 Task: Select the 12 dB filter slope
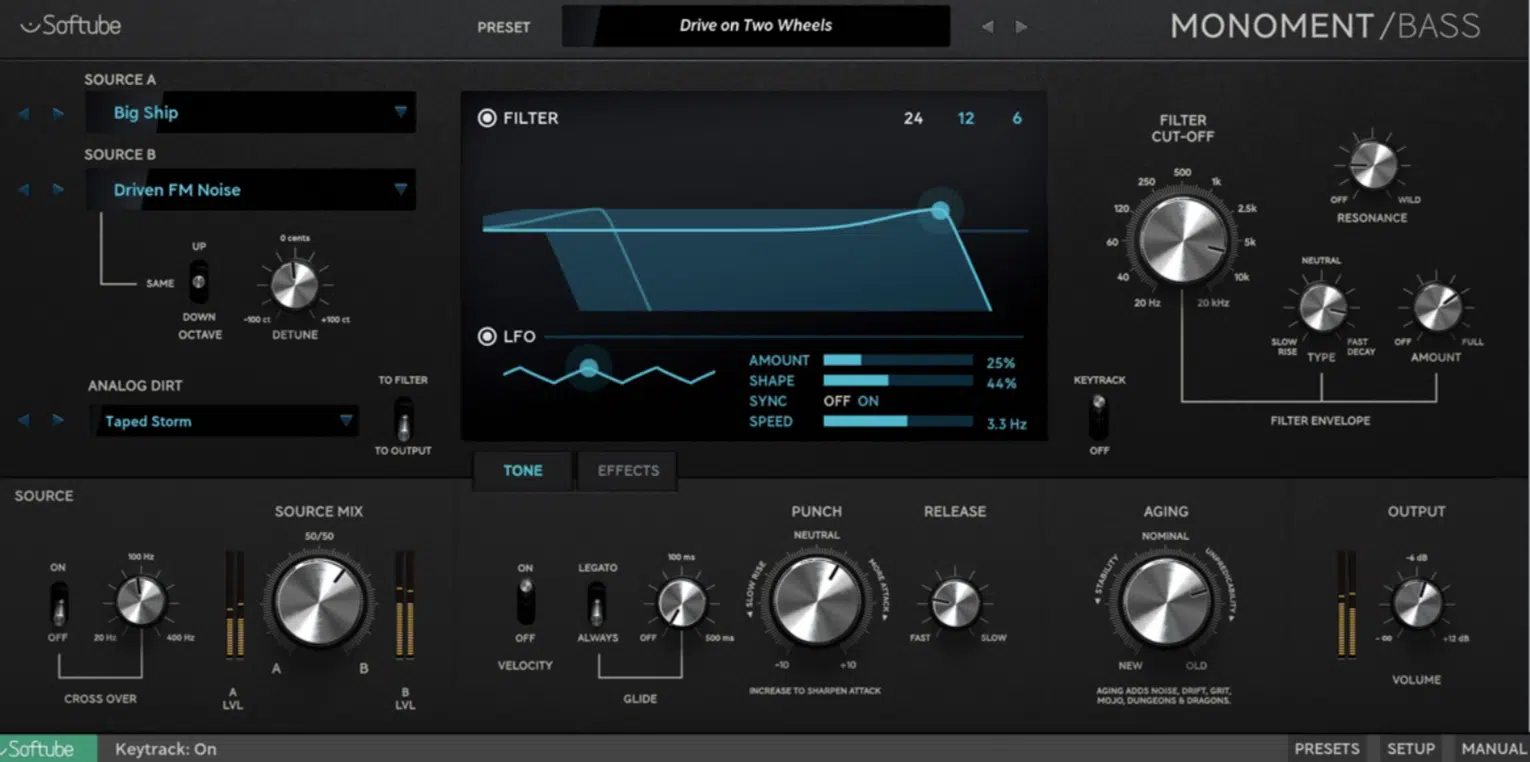point(966,118)
